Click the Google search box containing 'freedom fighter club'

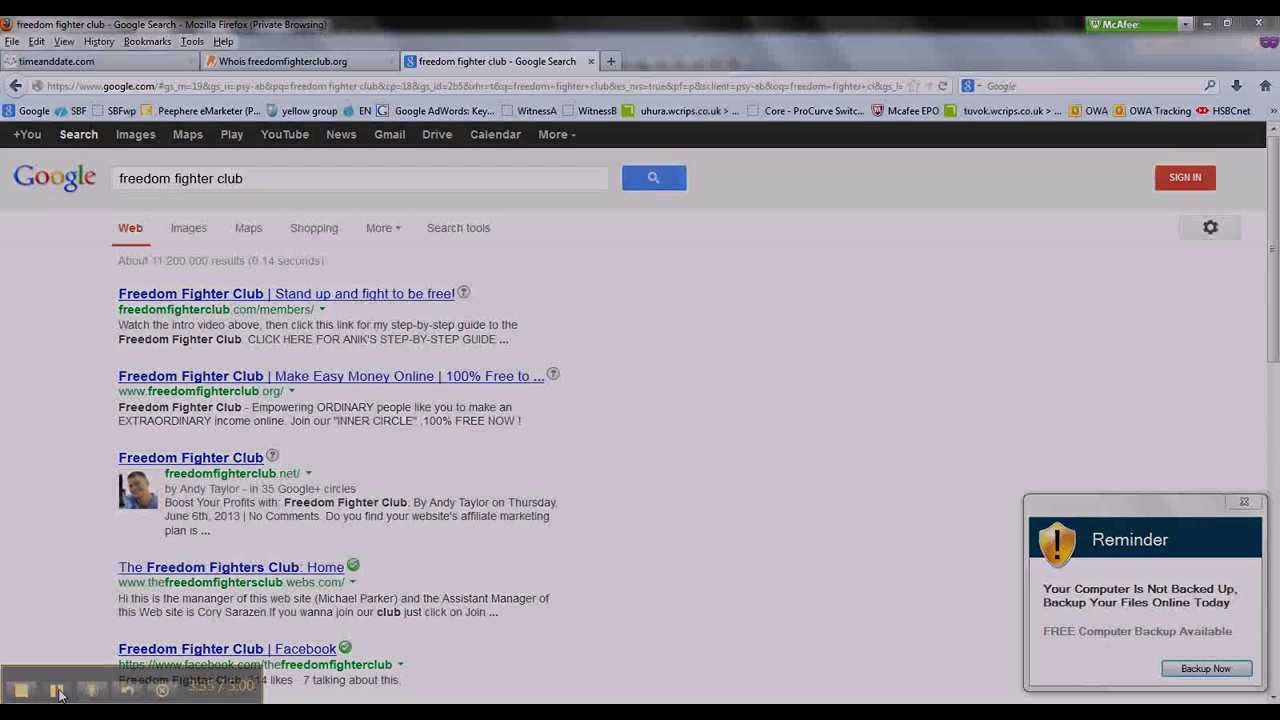click(x=360, y=178)
